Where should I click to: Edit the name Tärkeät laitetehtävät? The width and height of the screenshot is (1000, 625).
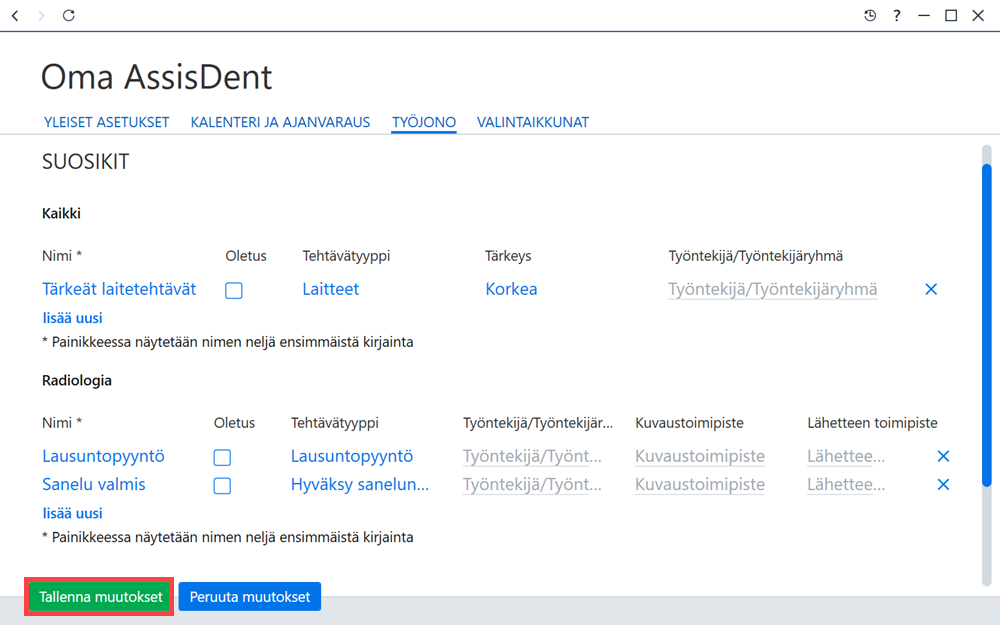119,289
